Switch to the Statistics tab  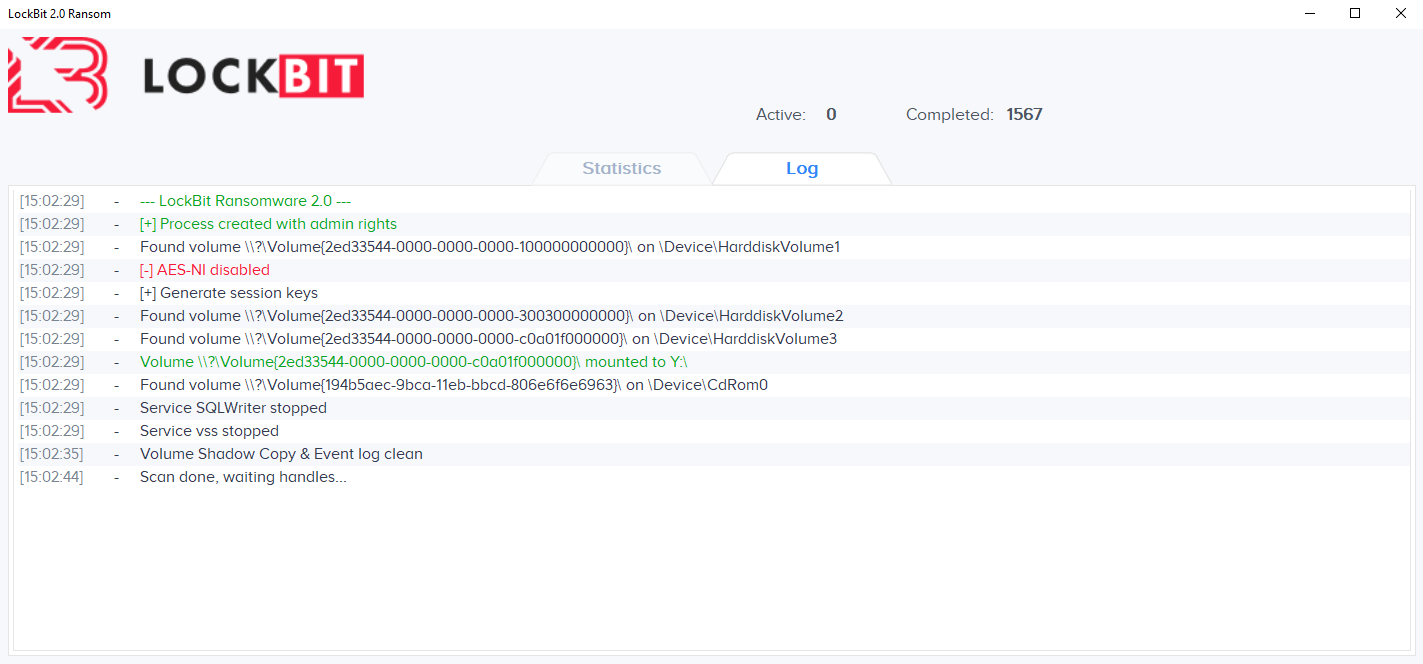622,168
